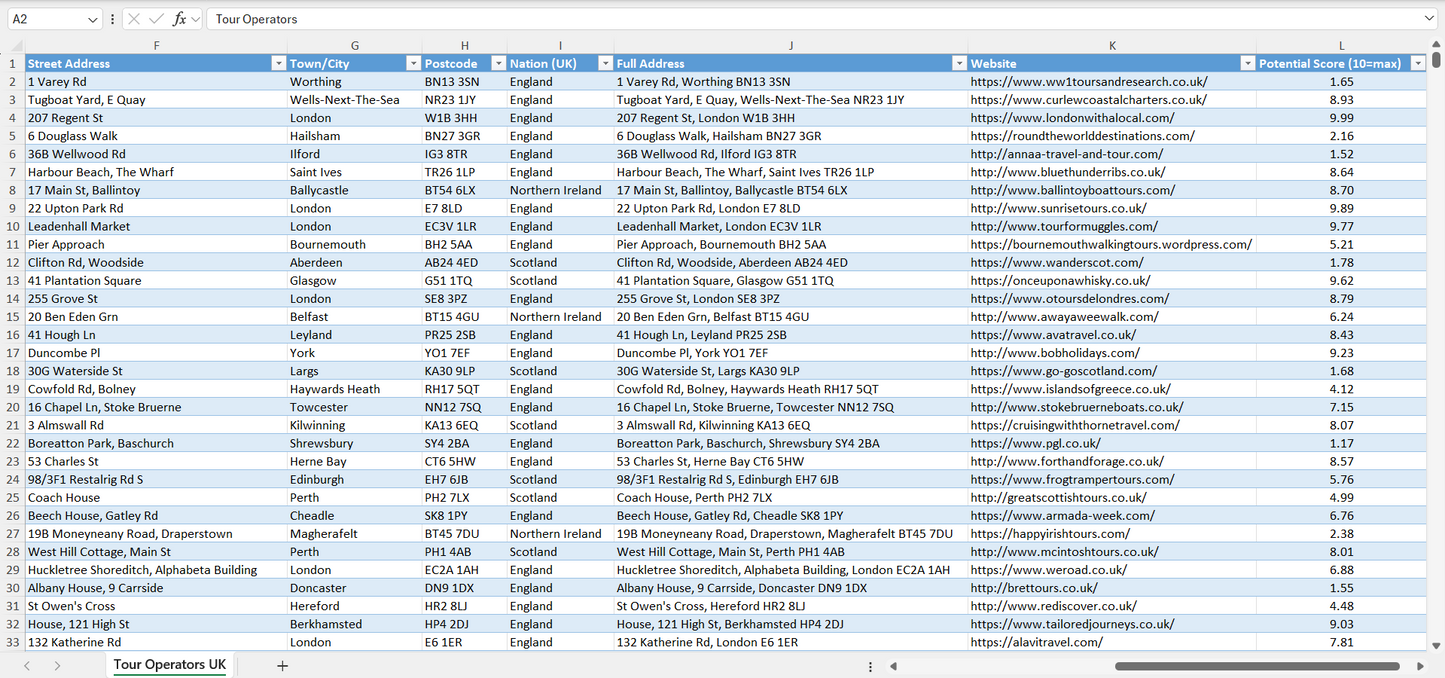Click the vertical scrollbar thumb

pos(1436,59)
